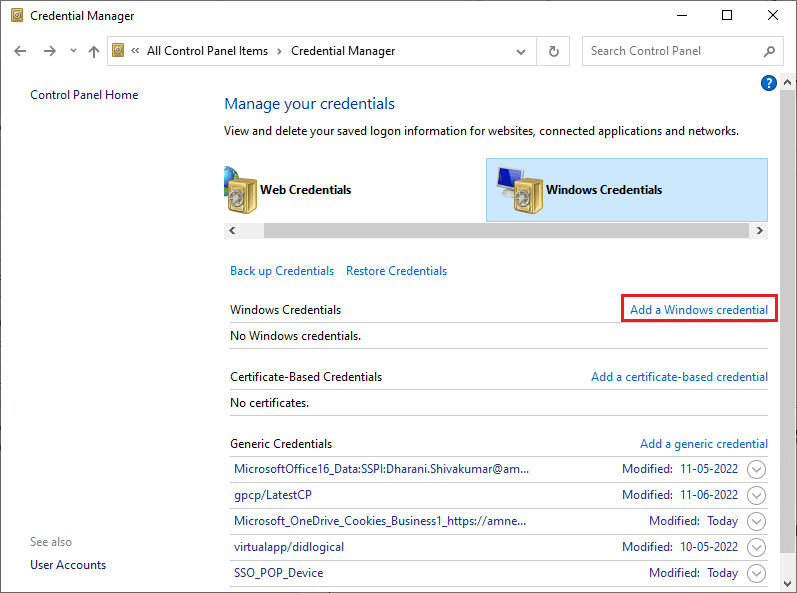Open gpcp/LatestCP credential entry
The width and height of the screenshot is (797, 593).
[x=272, y=495]
